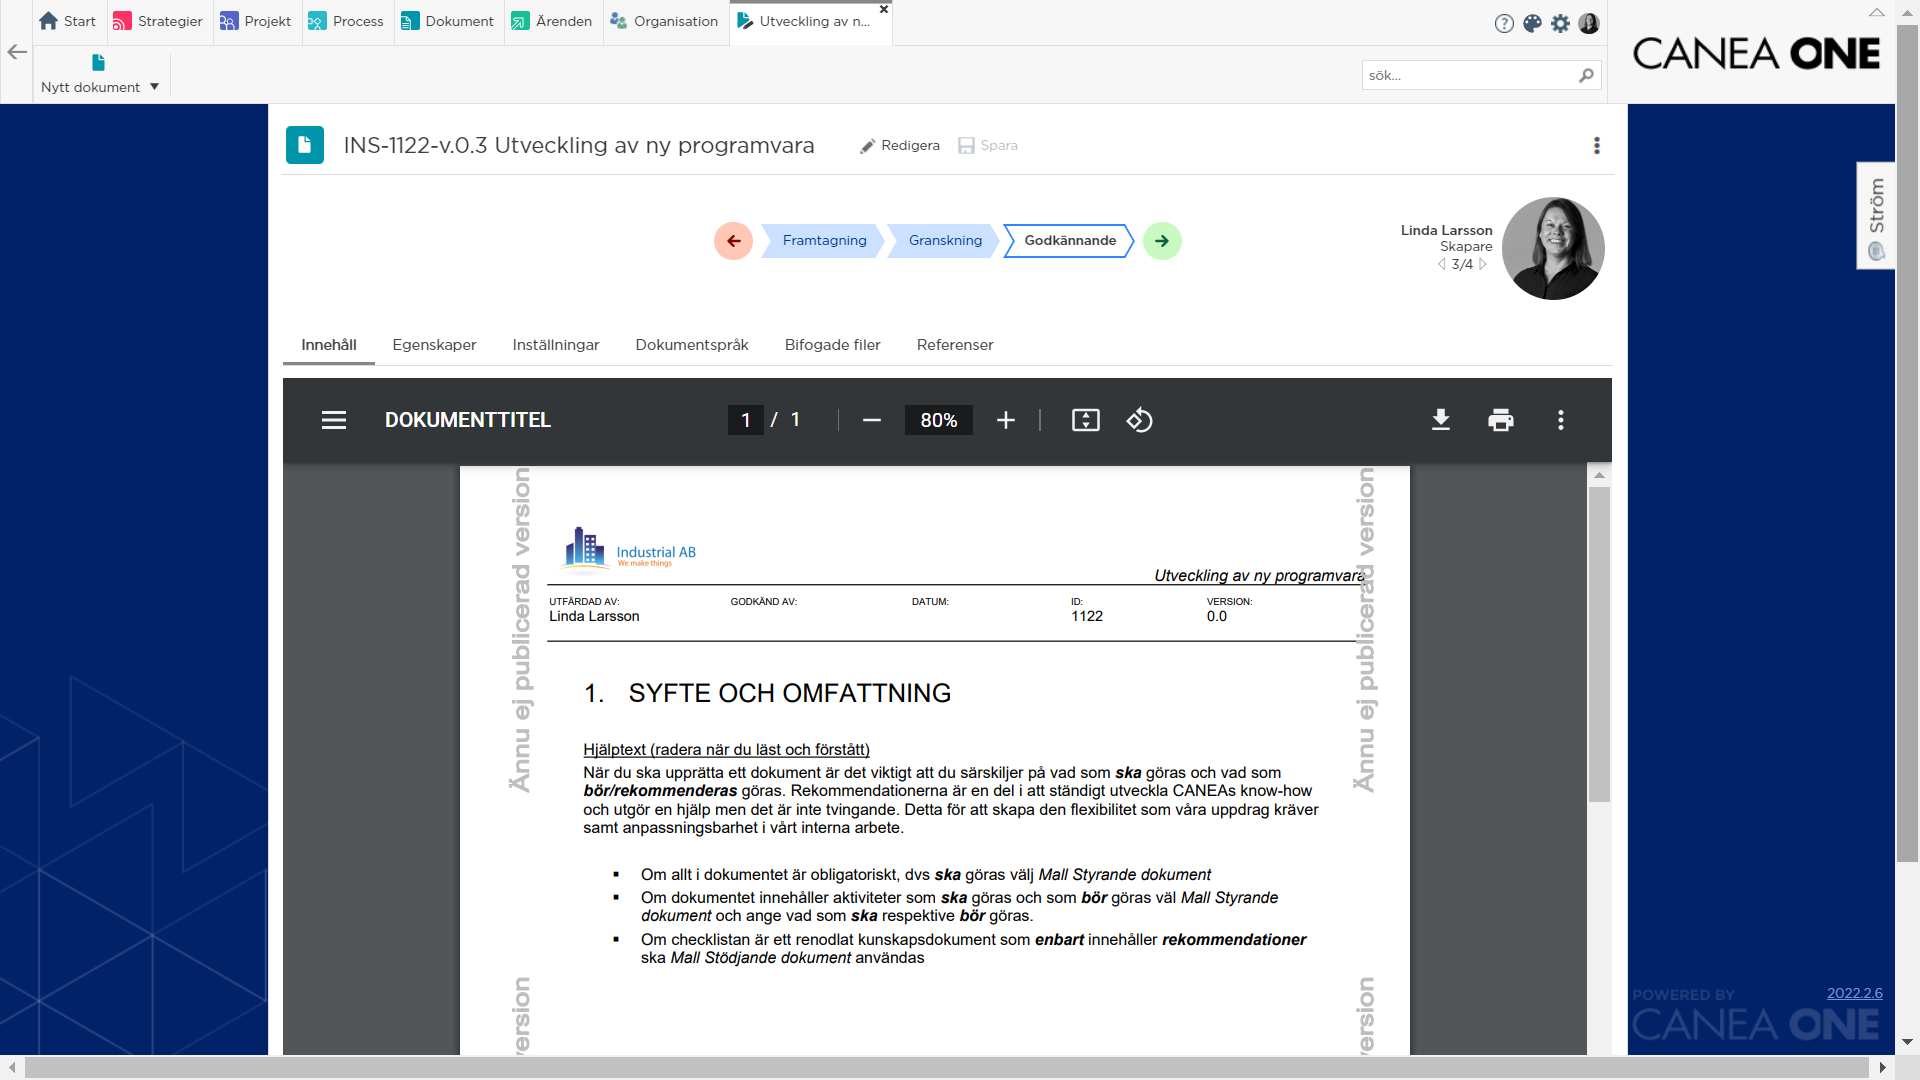This screenshot has width=1920, height=1080.
Task: Open the Dokument module
Action: pyautogui.click(x=447, y=21)
